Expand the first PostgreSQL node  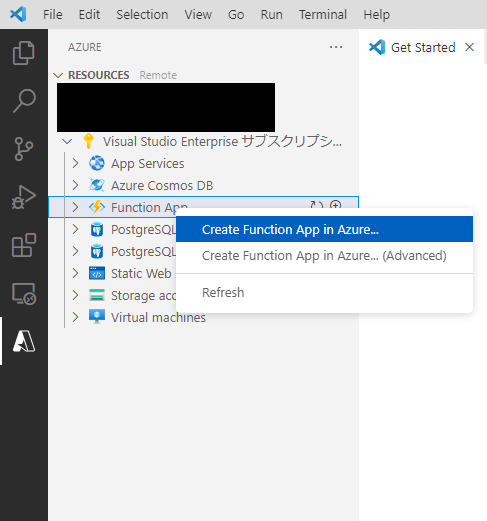(x=76, y=229)
